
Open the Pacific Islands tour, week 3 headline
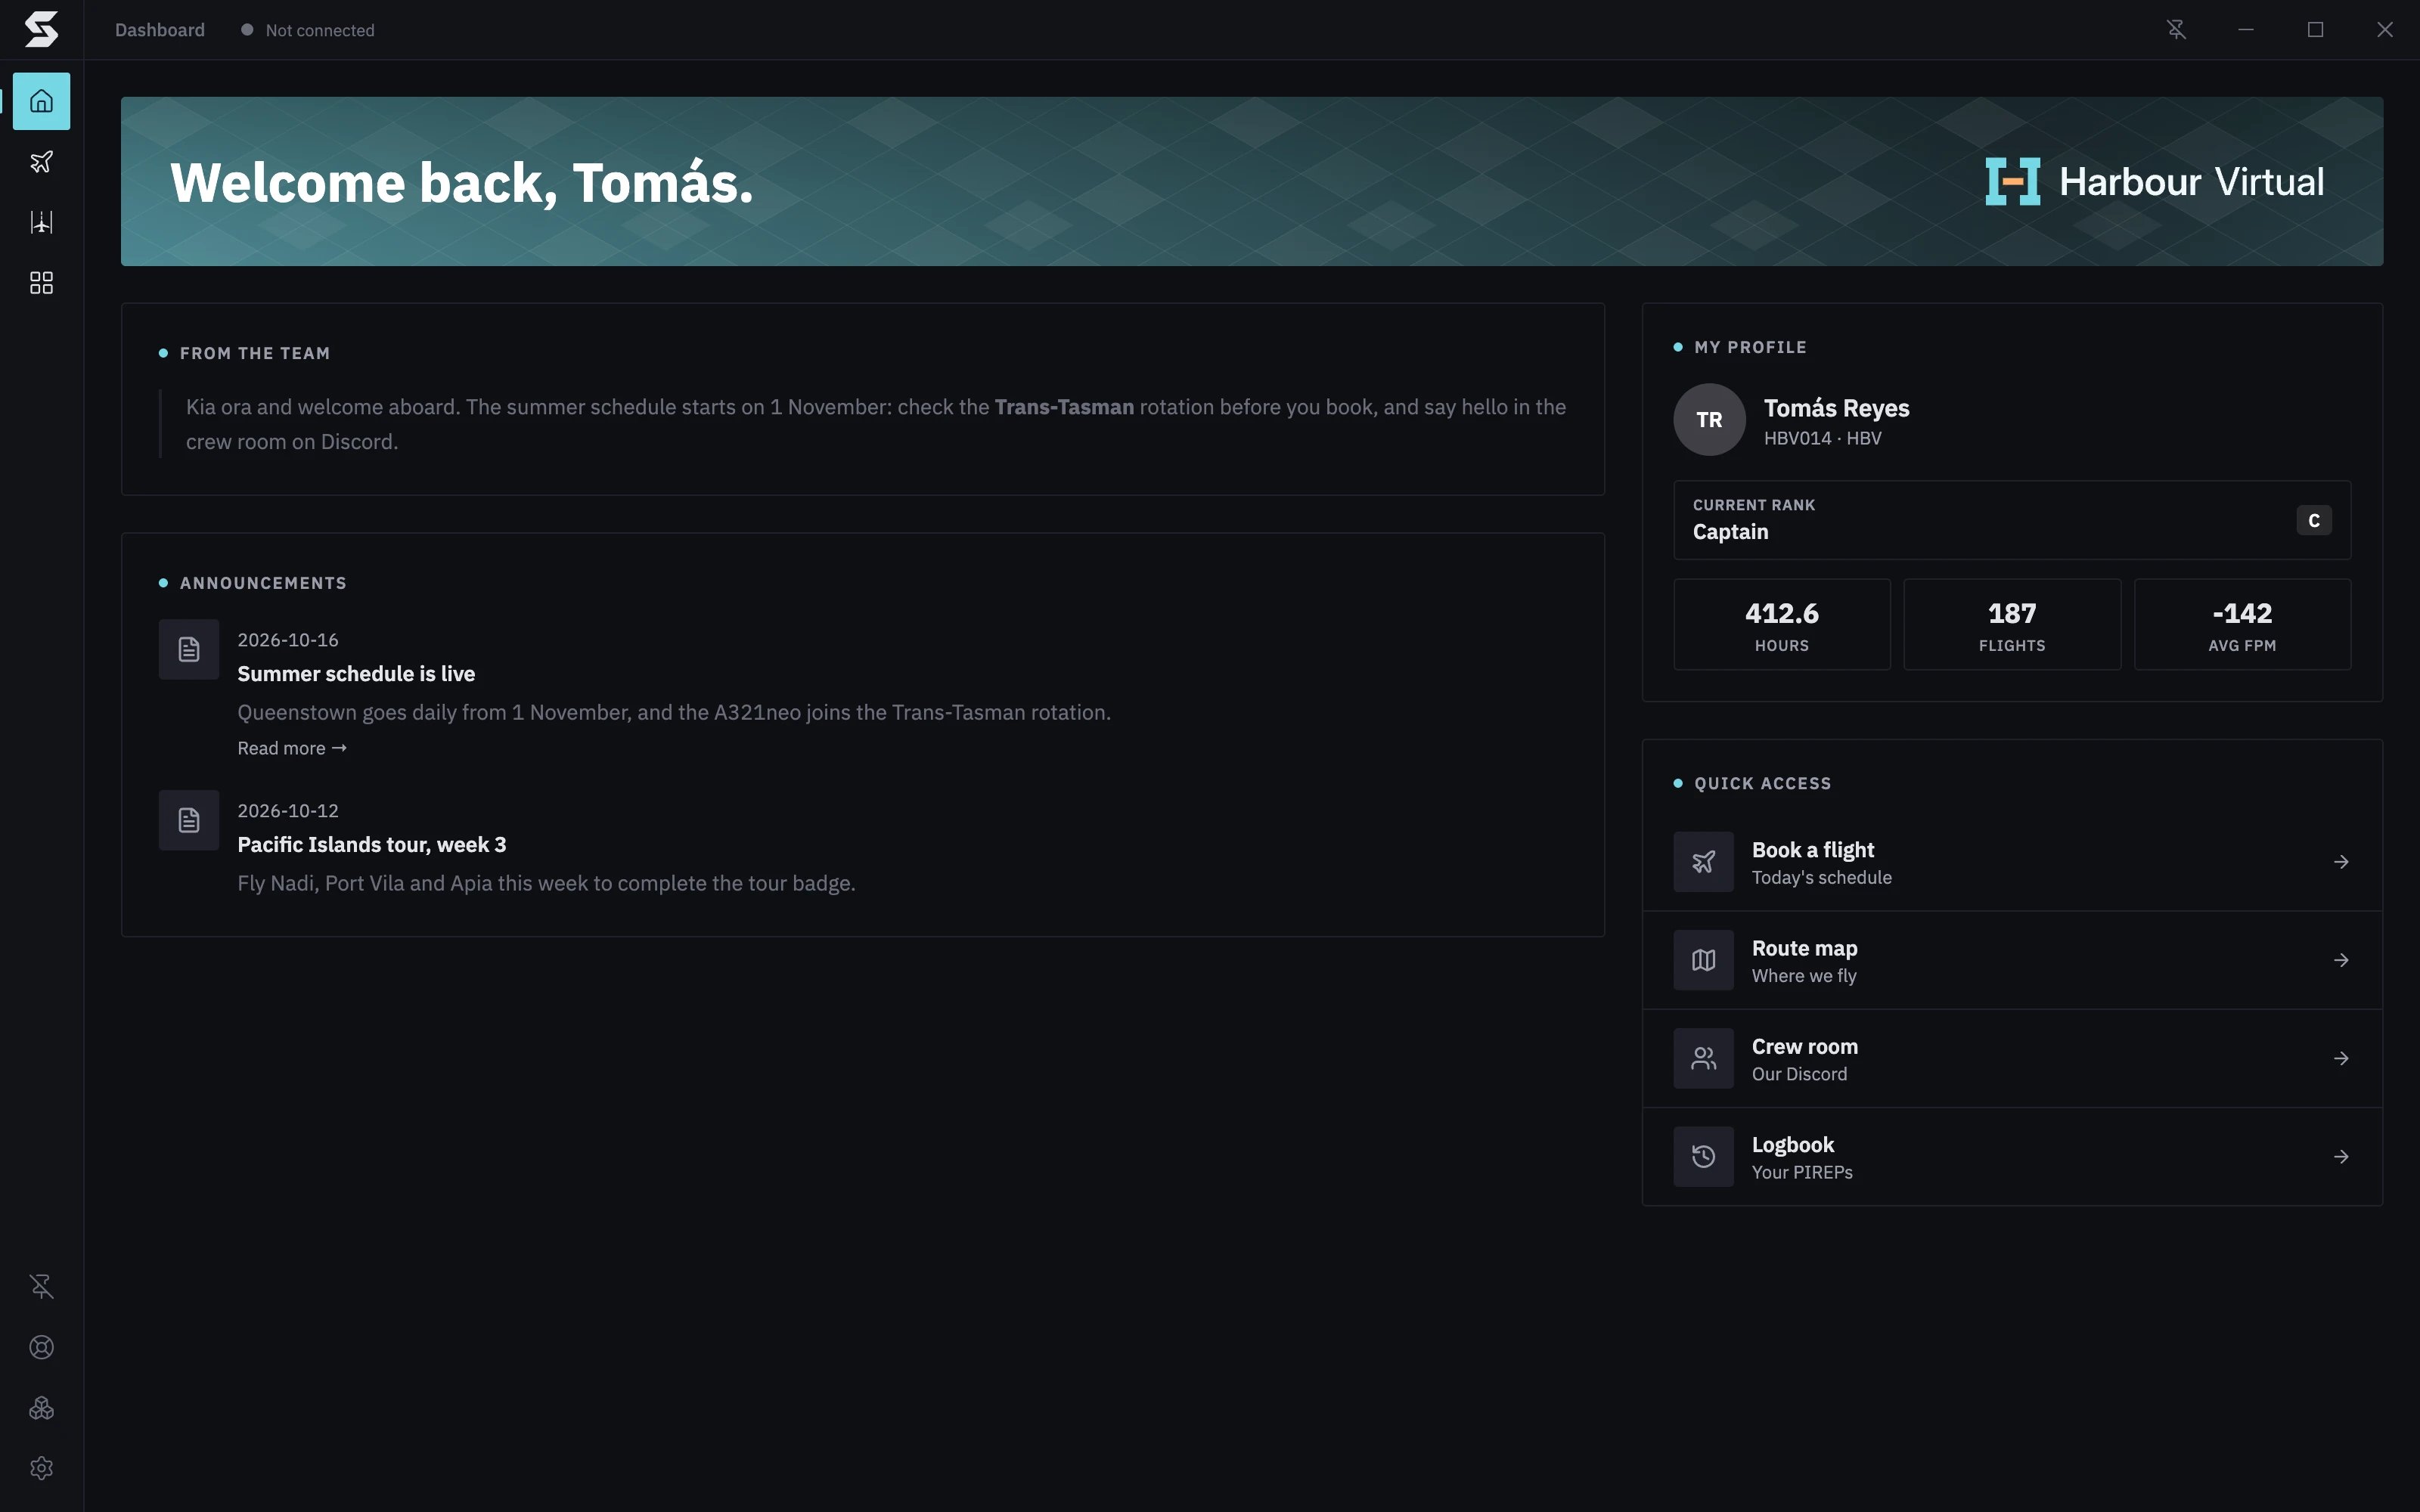372,845
